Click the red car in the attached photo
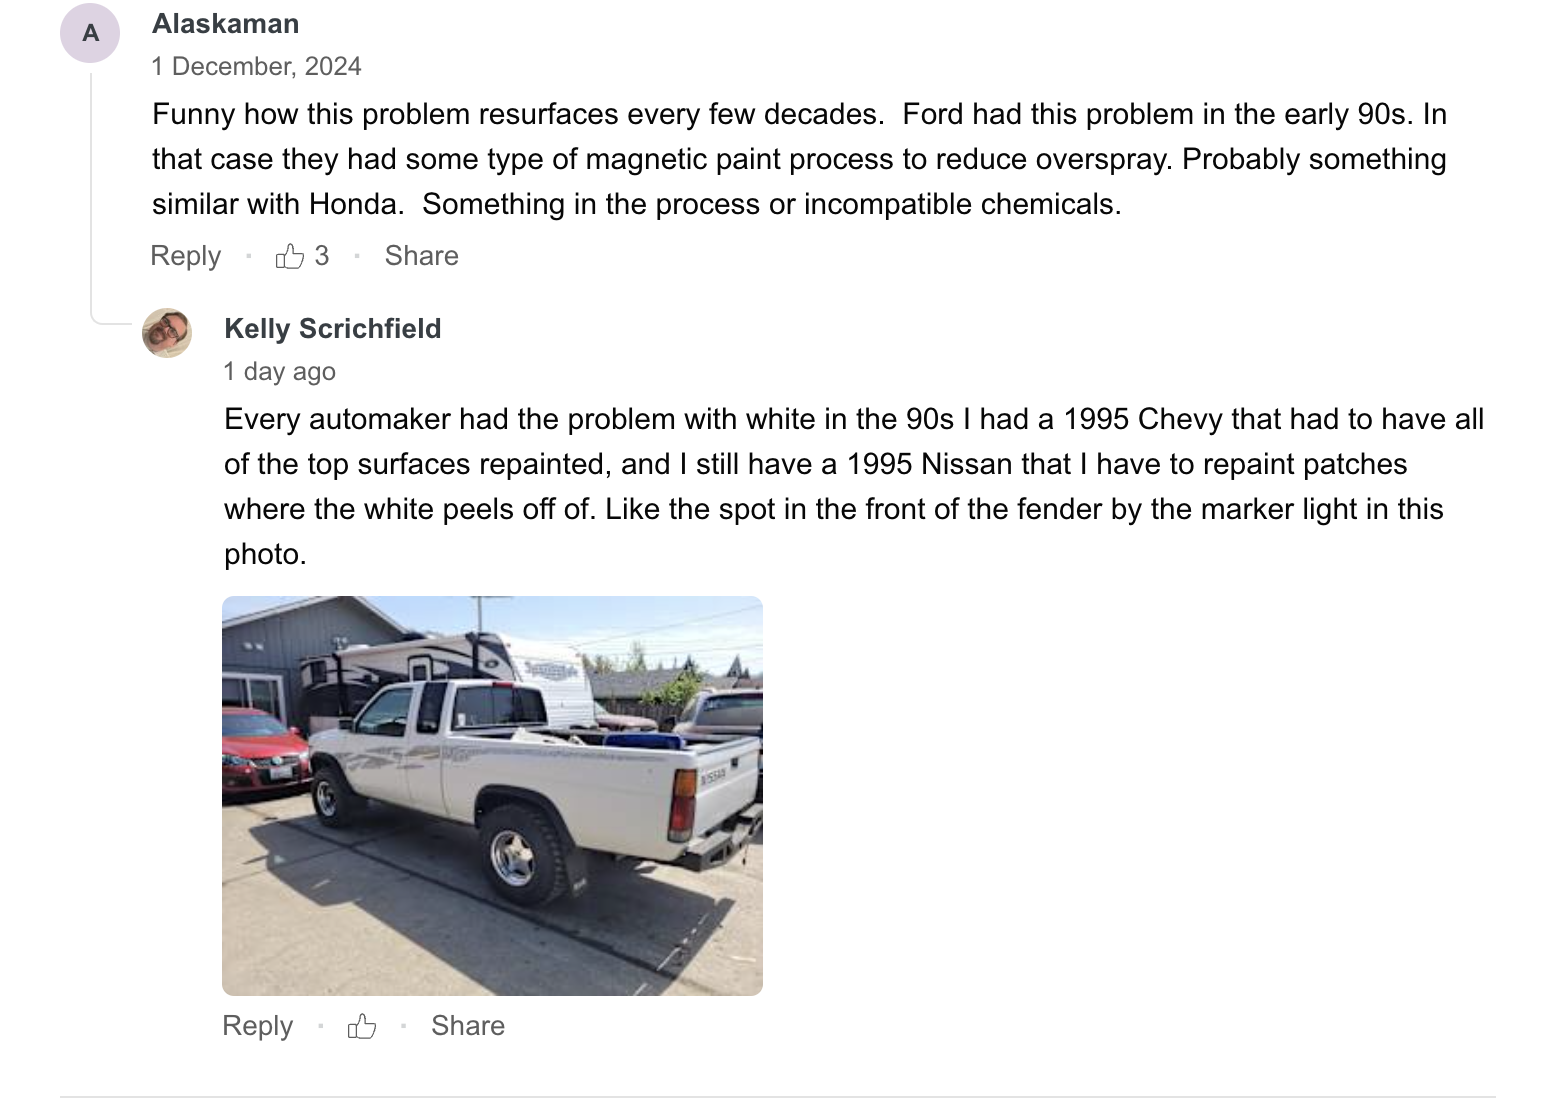Image resolution: width=1562 pixels, height=1112 pixels. click(x=262, y=751)
